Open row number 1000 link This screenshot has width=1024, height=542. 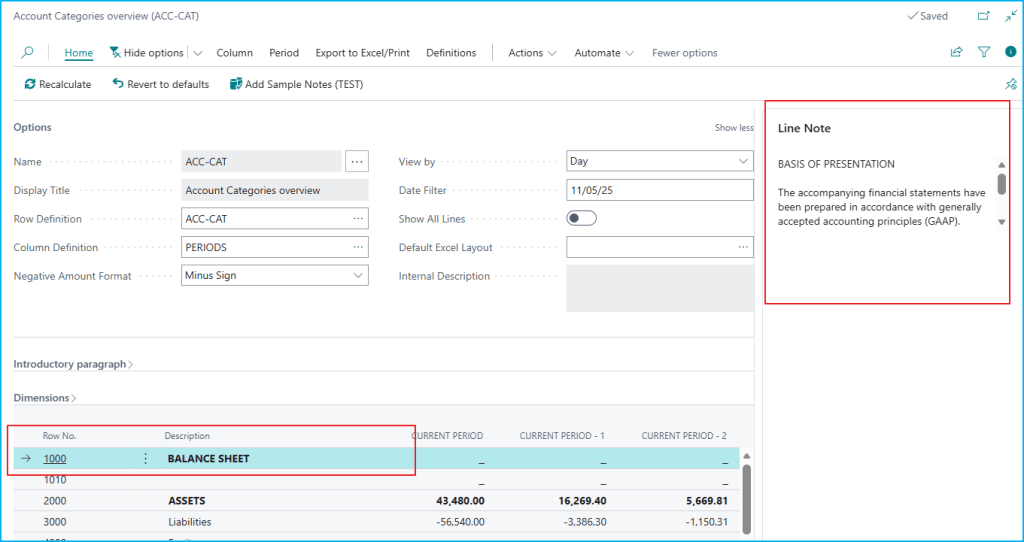55,459
